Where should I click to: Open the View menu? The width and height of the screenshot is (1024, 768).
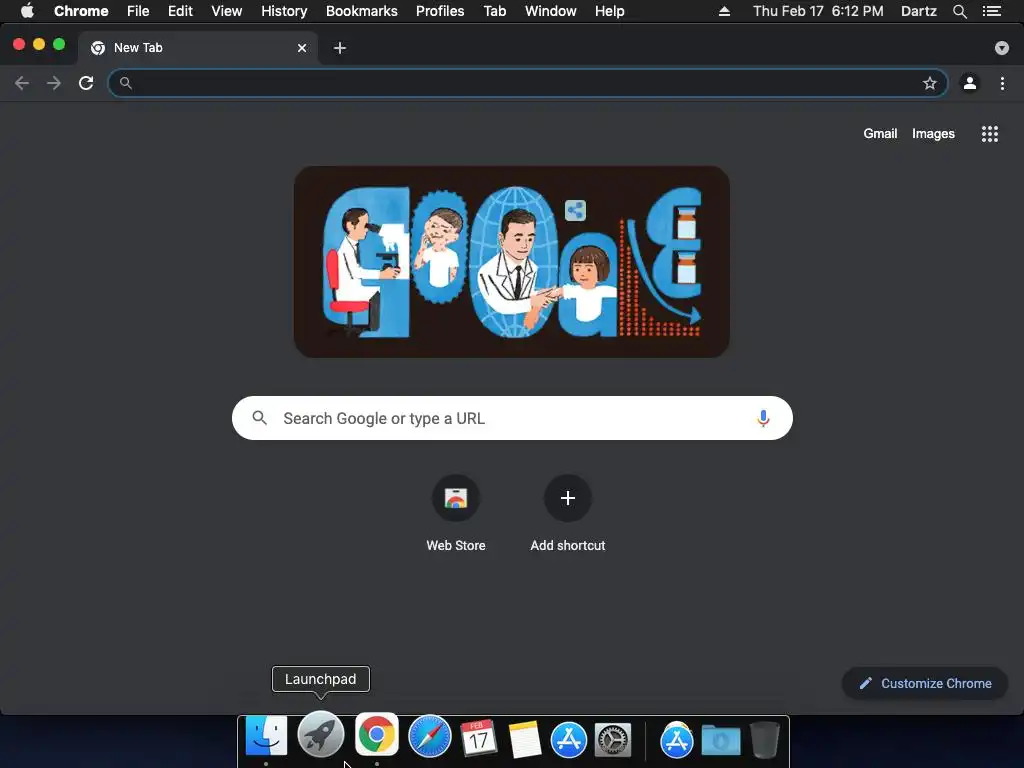pyautogui.click(x=227, y=11)
